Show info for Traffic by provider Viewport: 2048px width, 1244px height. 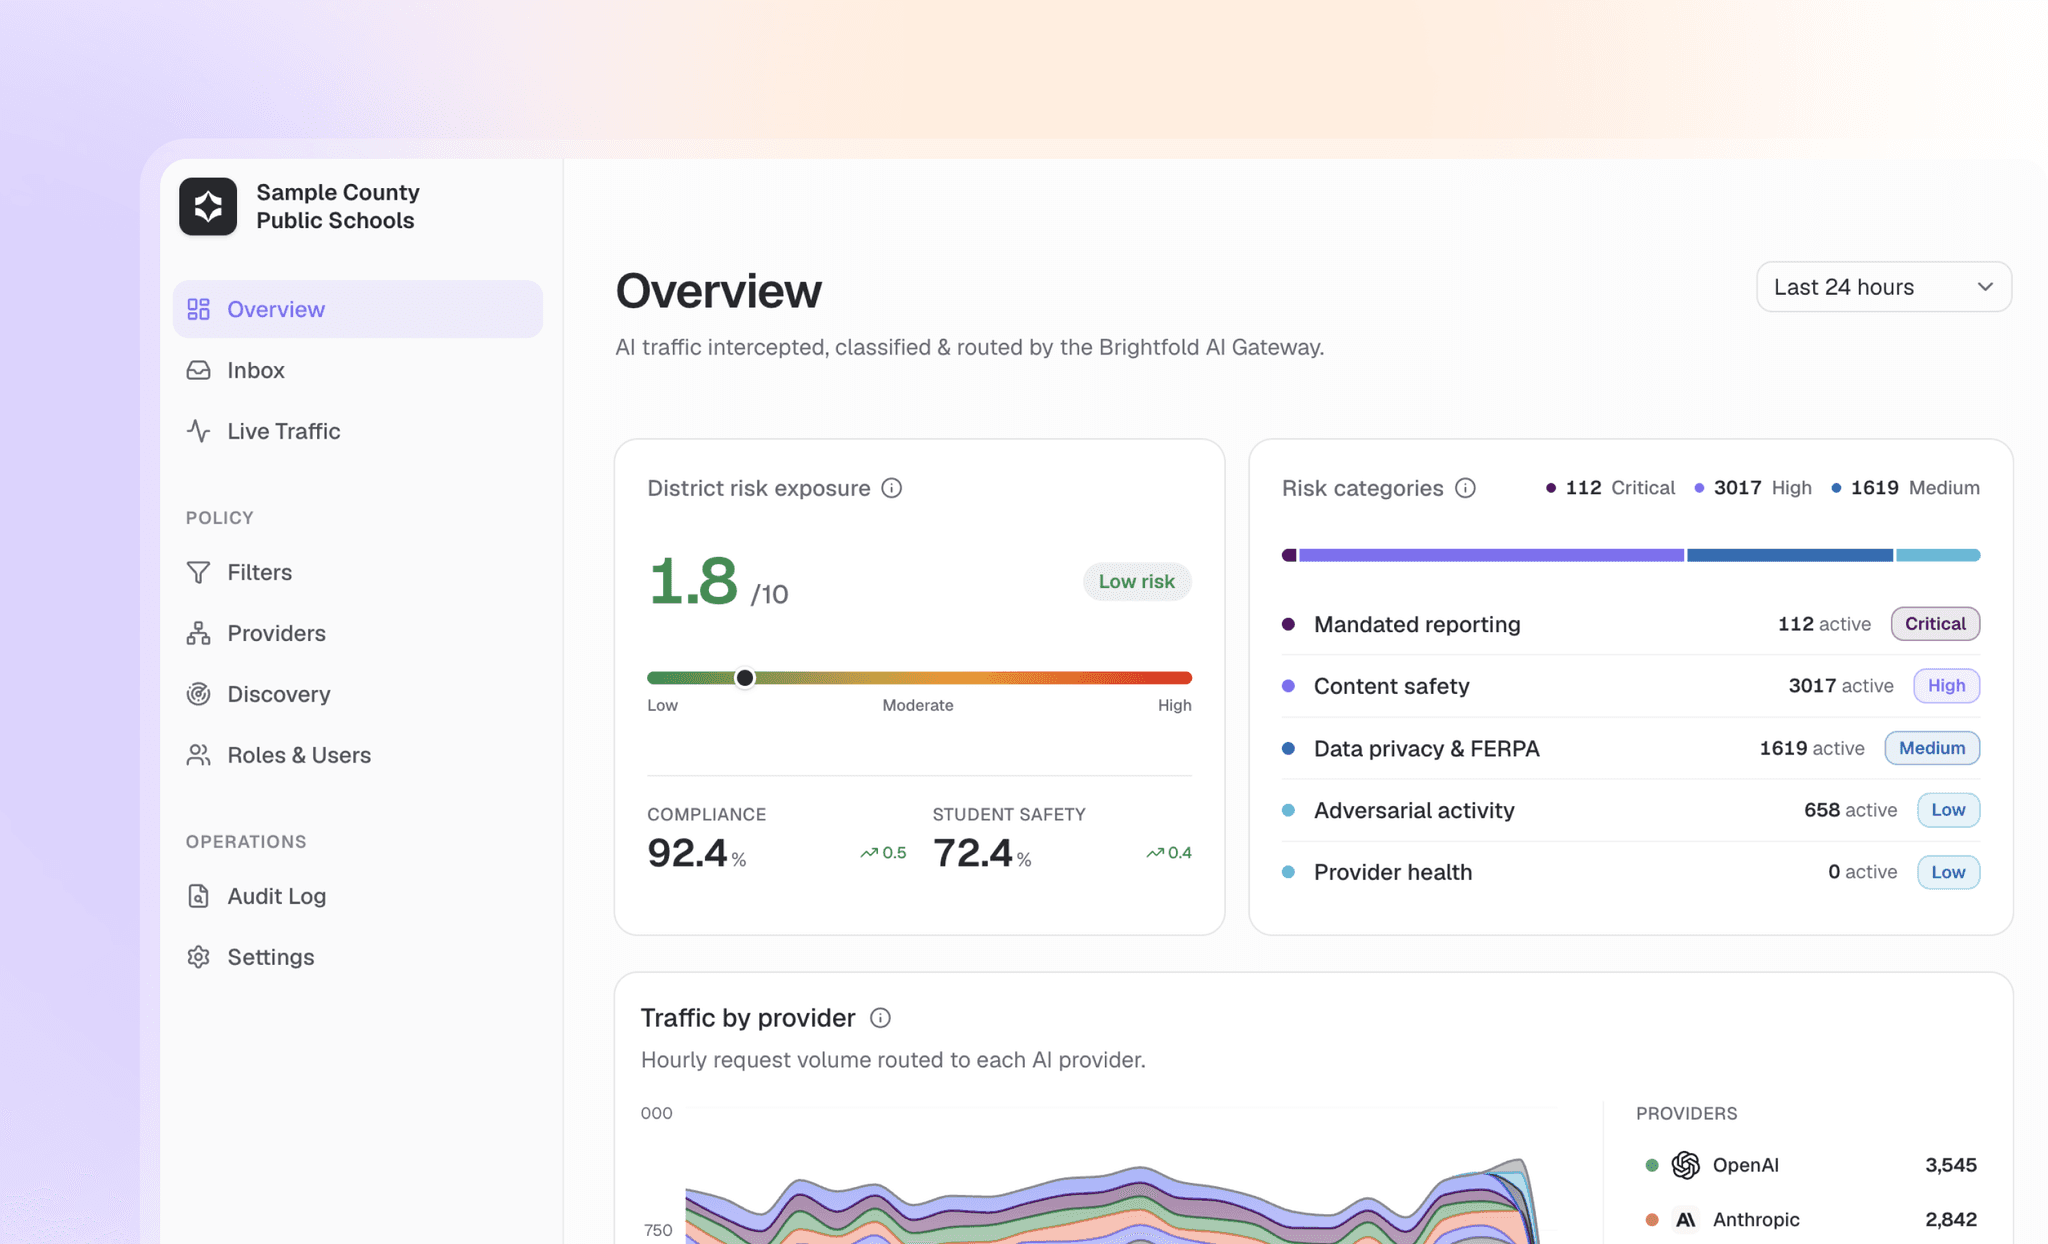[x=880, y=1018]
